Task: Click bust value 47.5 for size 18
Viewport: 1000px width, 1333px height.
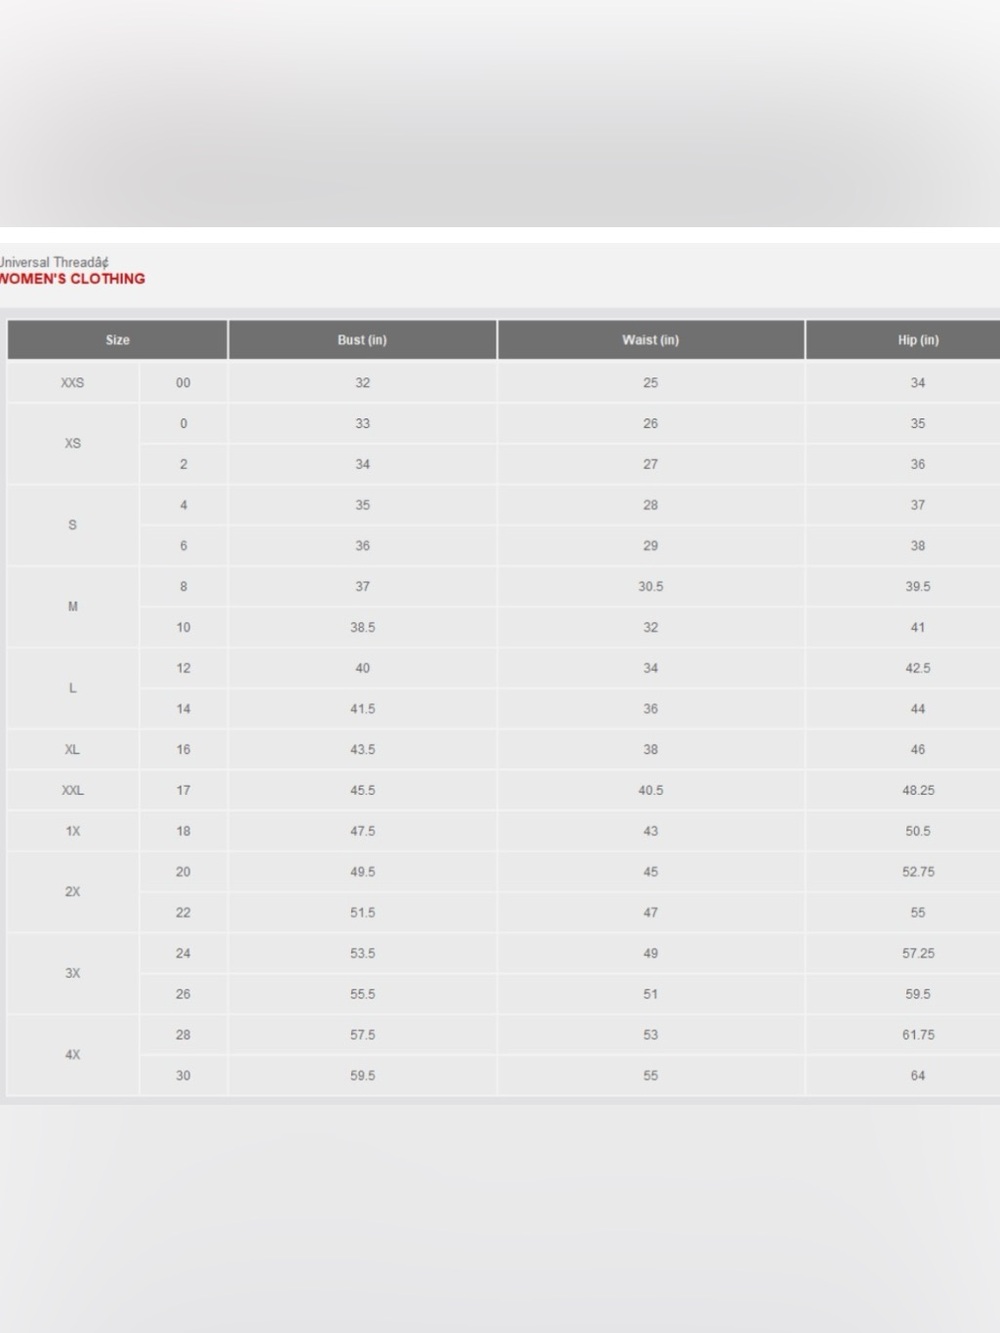Action: [x=362, y=831]
